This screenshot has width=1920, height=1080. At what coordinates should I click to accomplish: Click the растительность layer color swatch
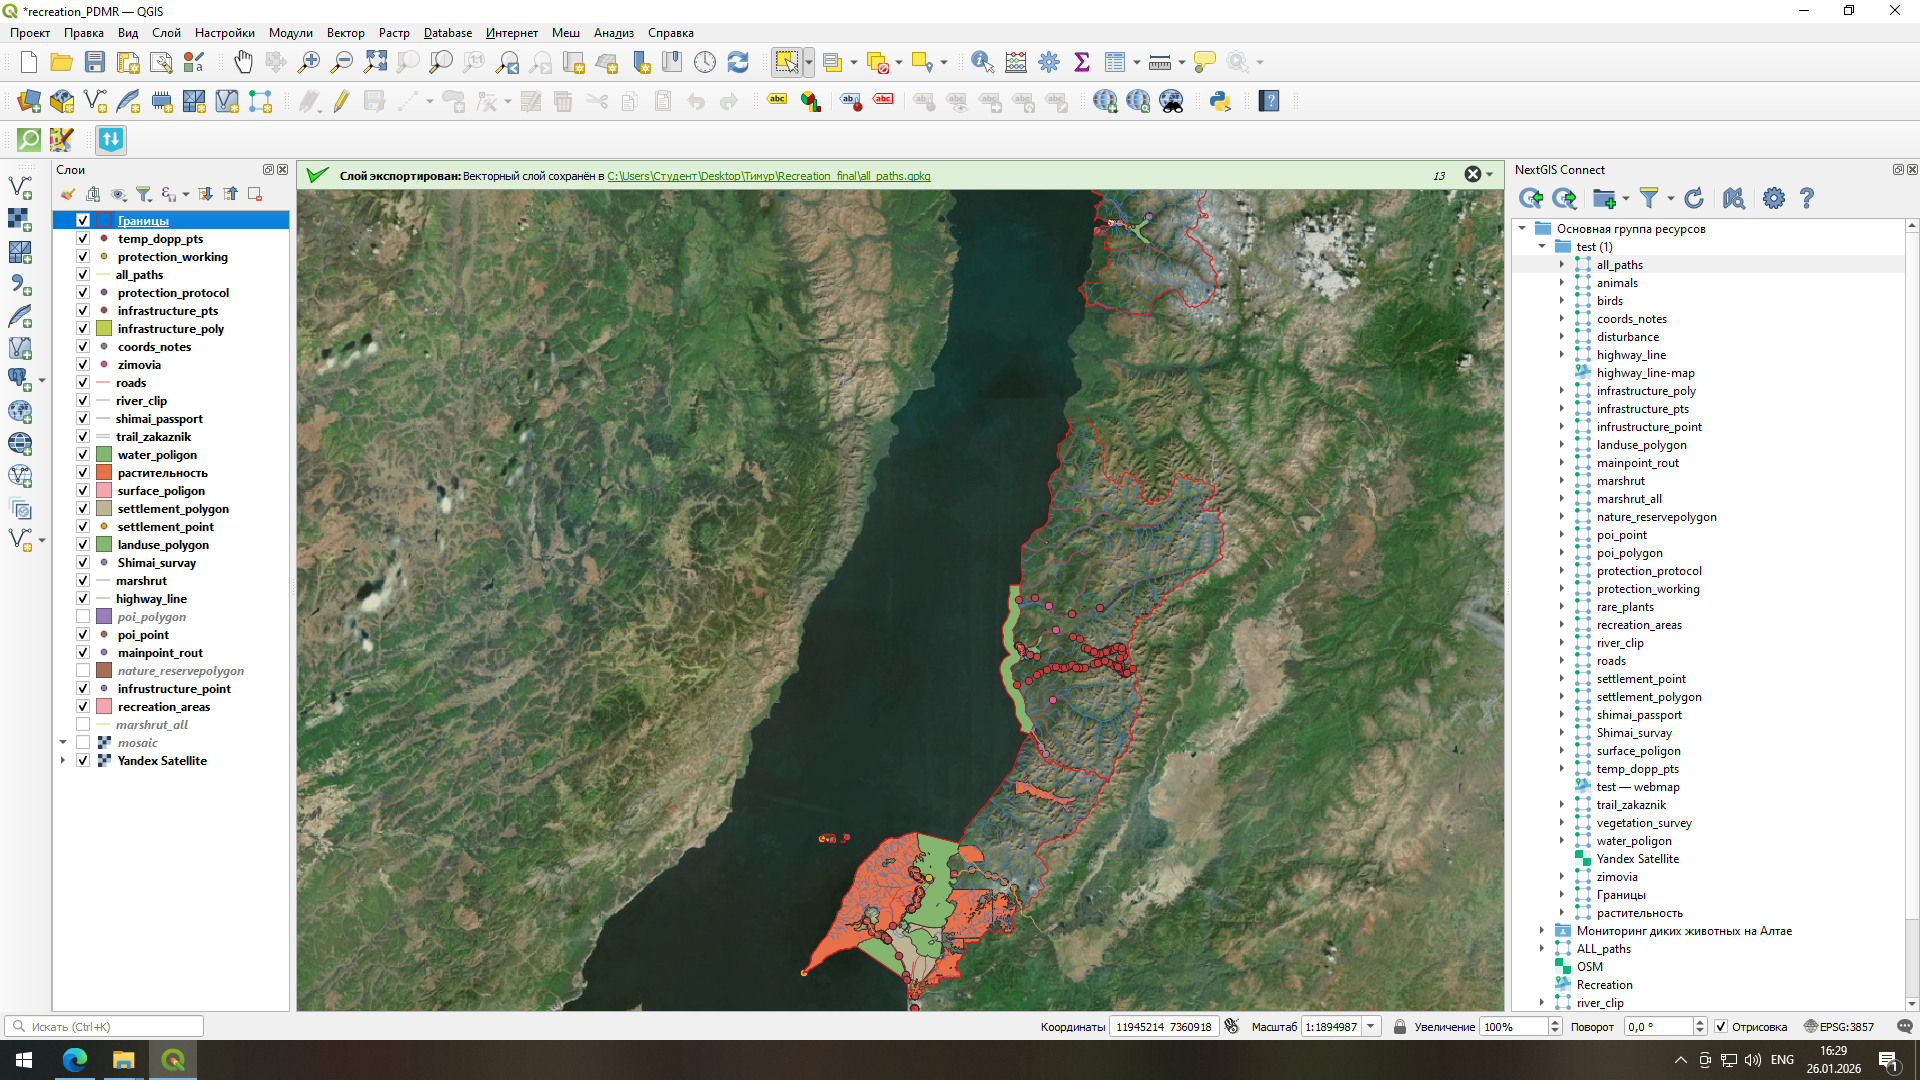pyautogui.click(x=104, y=473)
